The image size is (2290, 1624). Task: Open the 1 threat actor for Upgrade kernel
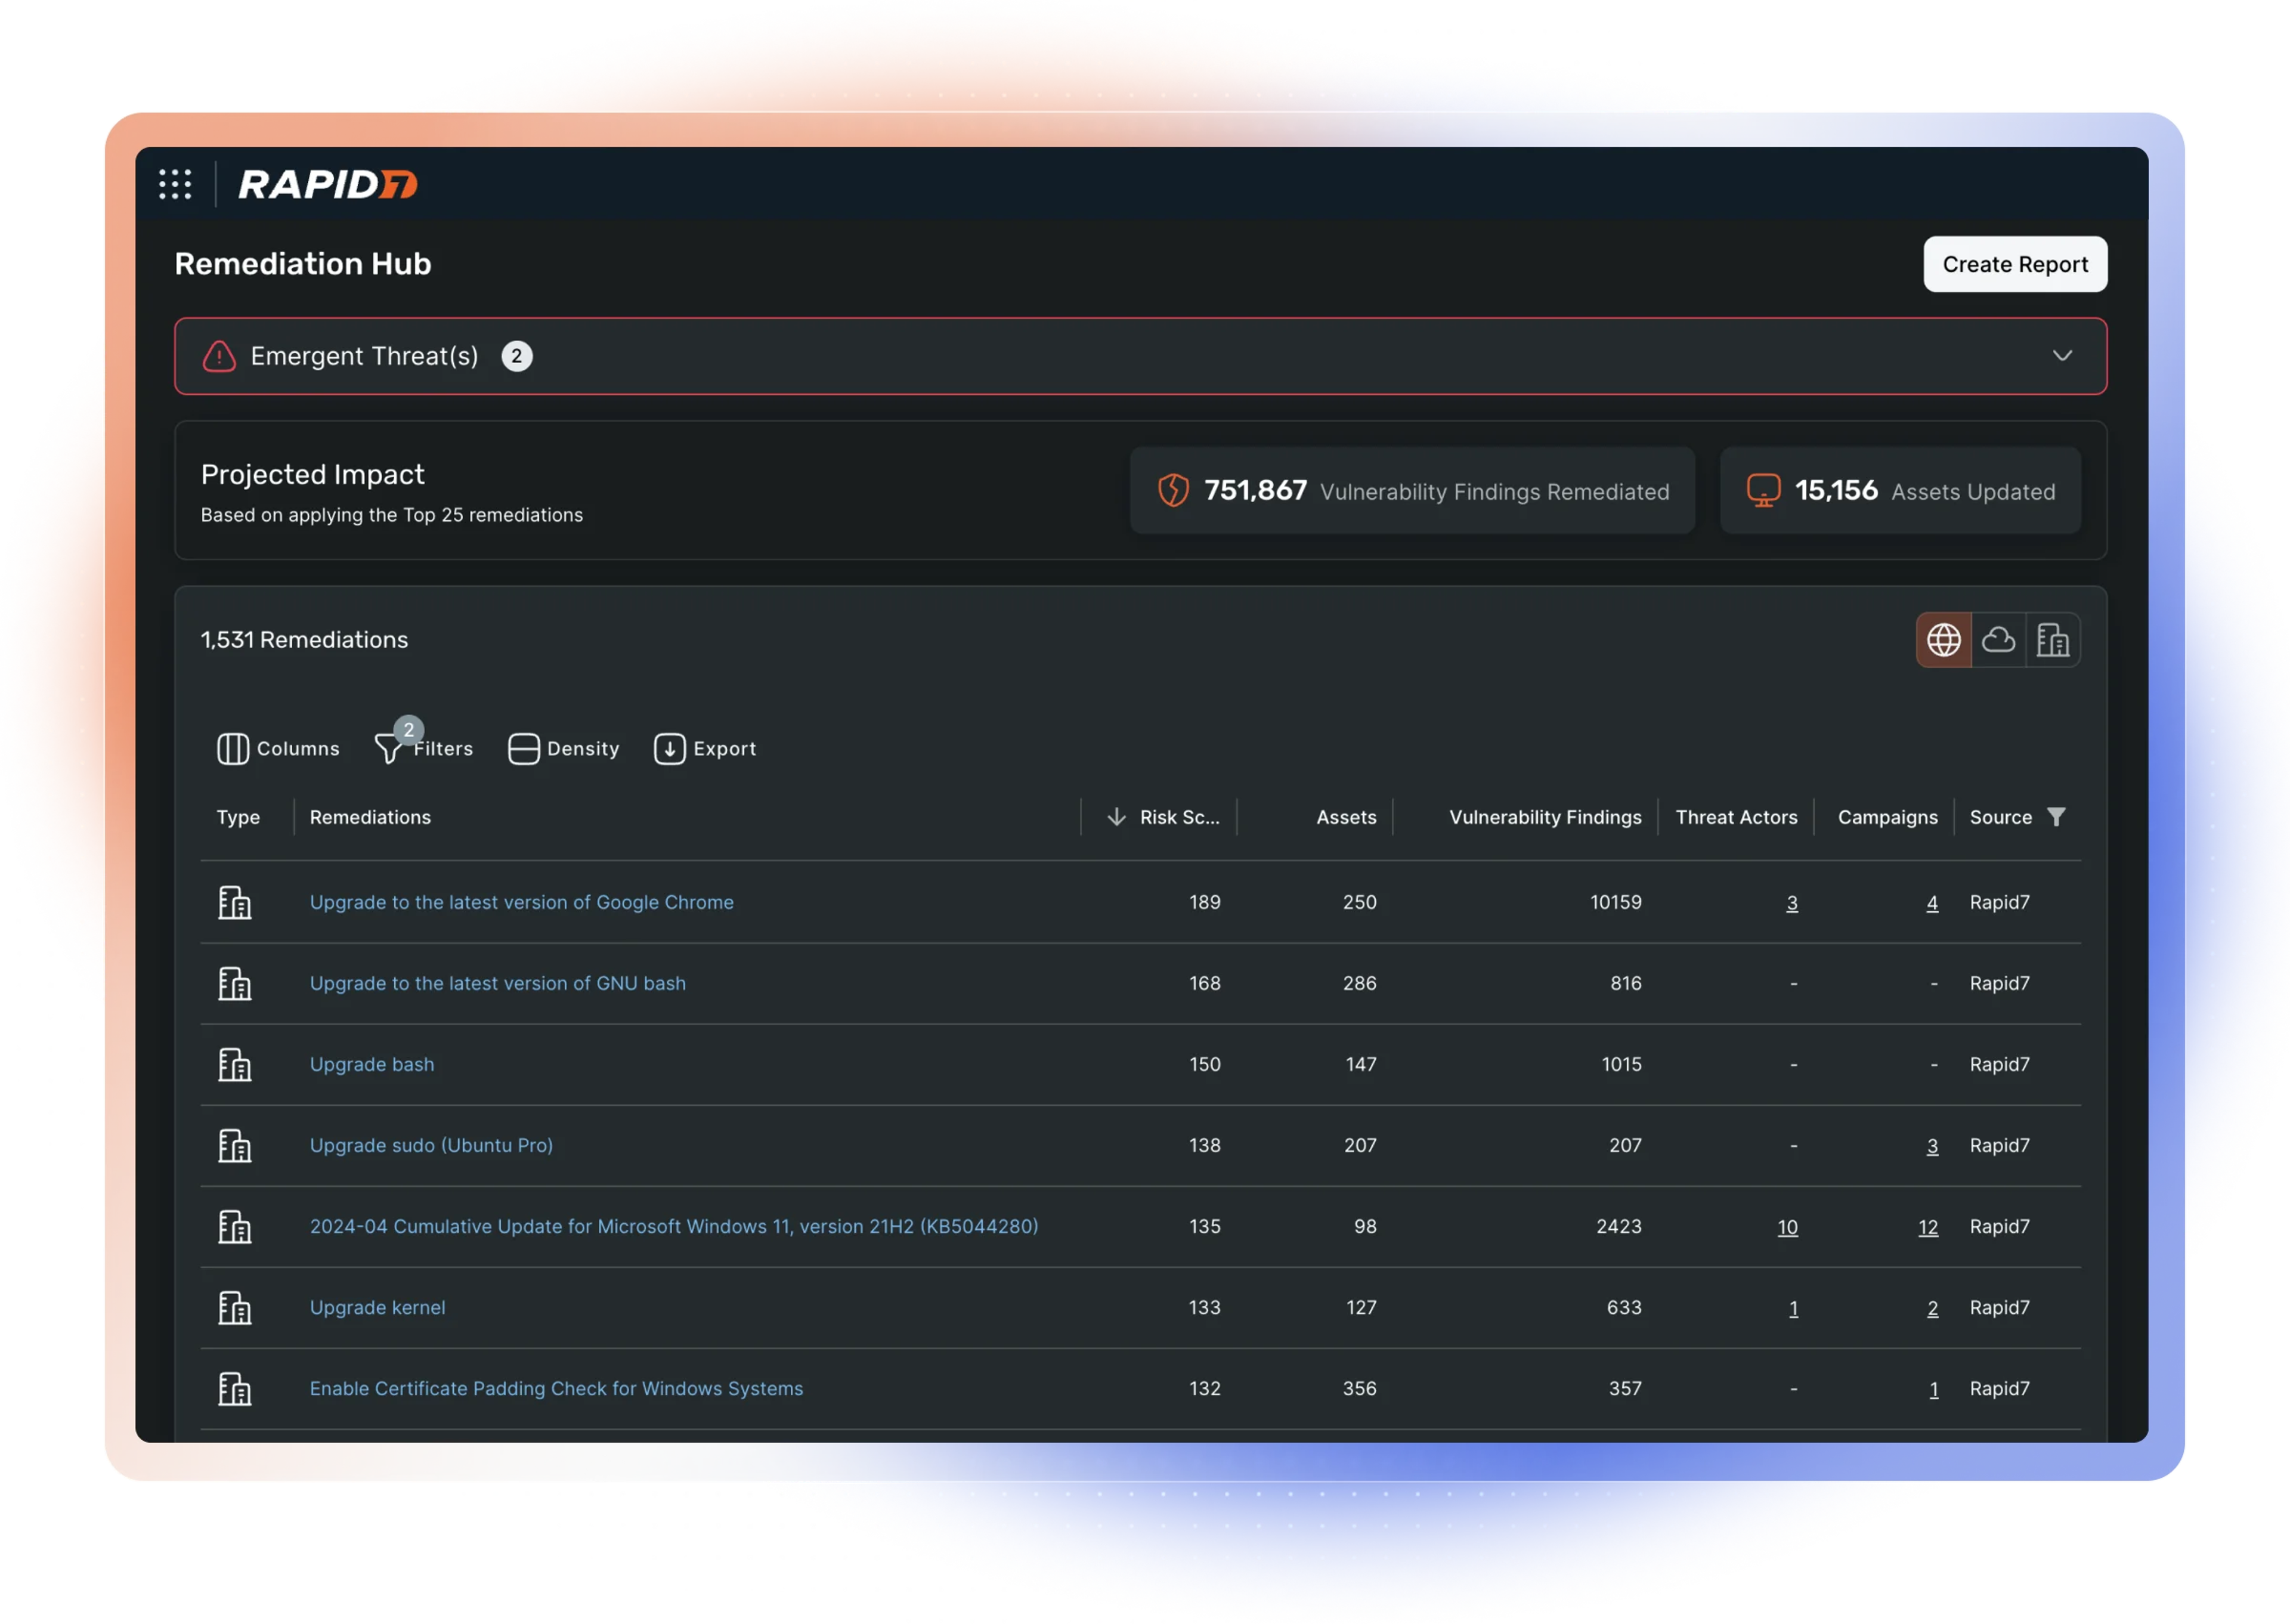point(1793,1308)
